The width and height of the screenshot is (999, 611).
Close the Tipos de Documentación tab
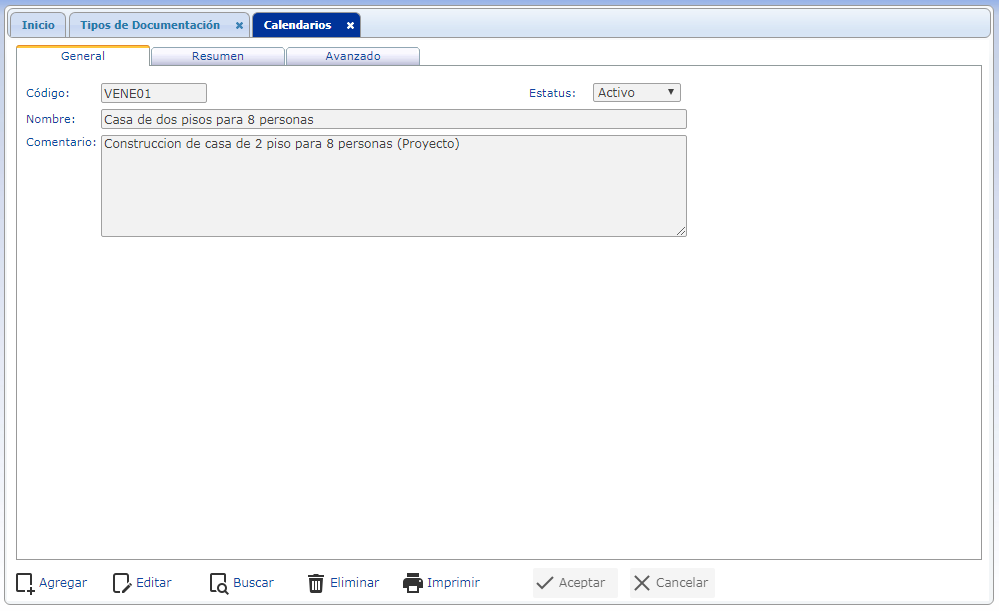(x=240, y=25)
